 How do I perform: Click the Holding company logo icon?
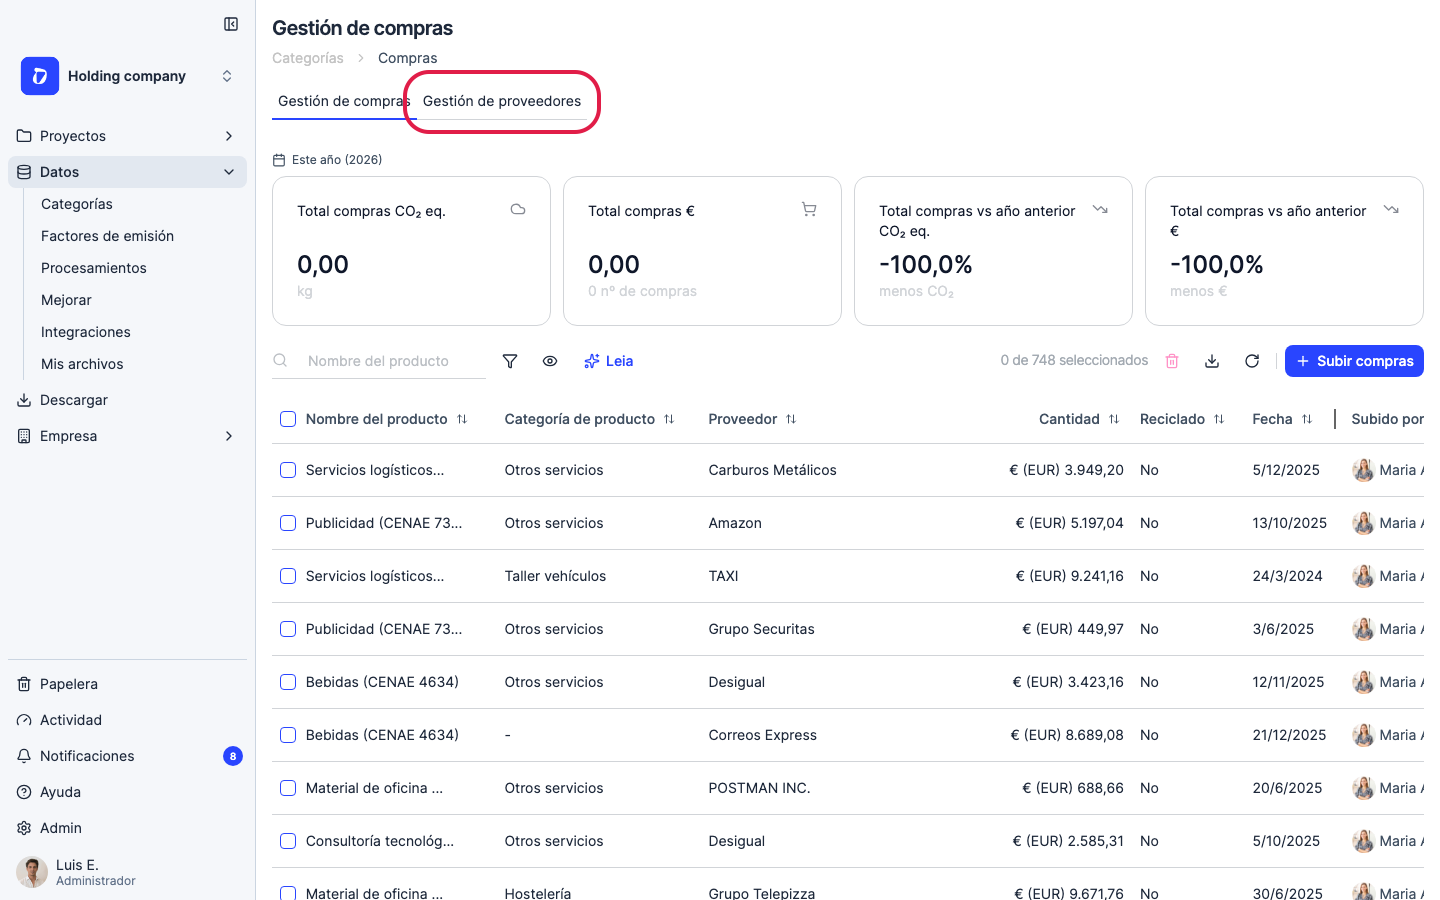(x=40, y=76)
